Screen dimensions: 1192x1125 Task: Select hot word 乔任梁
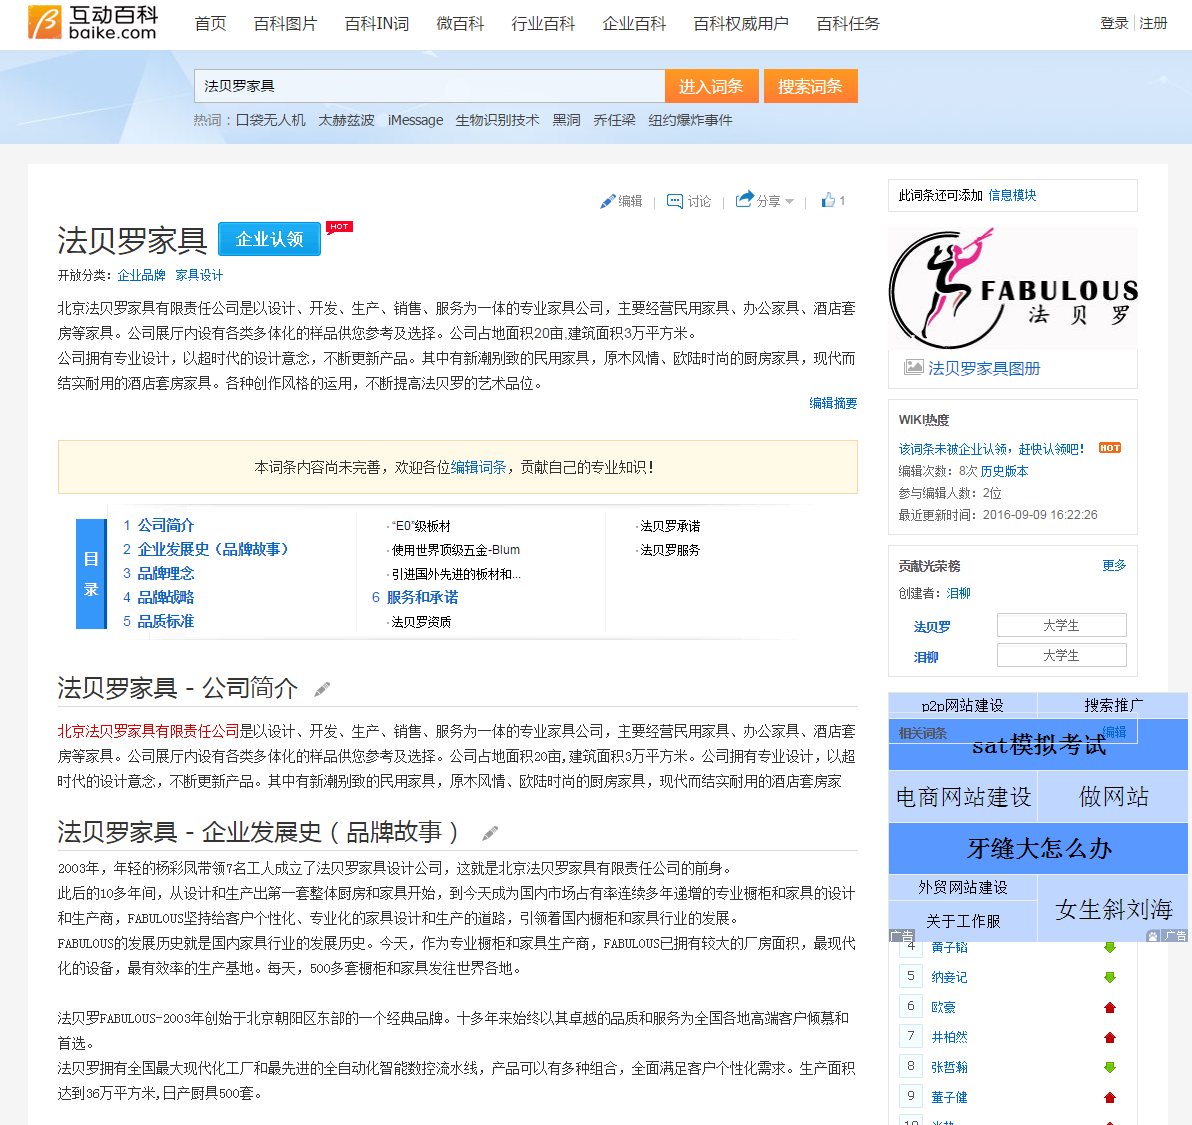[614, 120]
